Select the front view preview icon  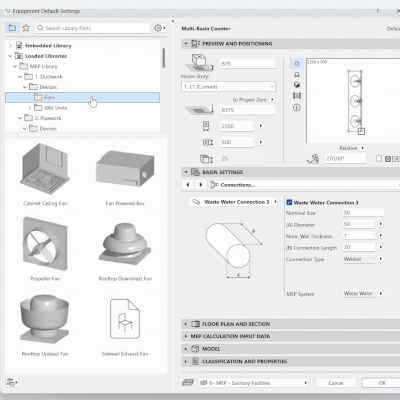click(297, 74)
